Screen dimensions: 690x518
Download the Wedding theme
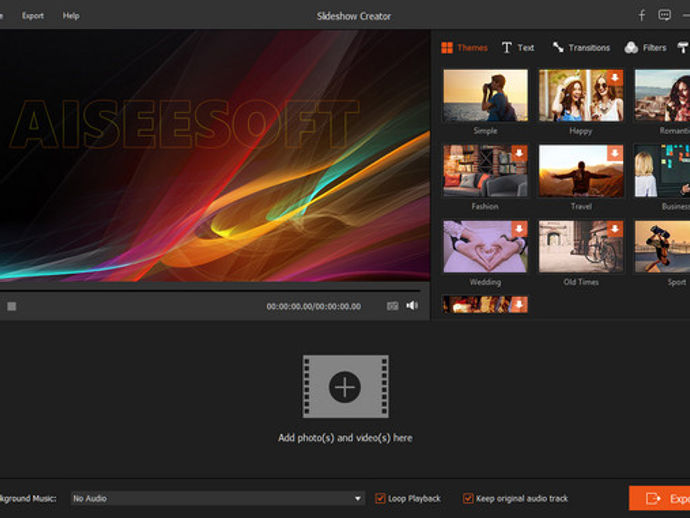pos(519,229)
